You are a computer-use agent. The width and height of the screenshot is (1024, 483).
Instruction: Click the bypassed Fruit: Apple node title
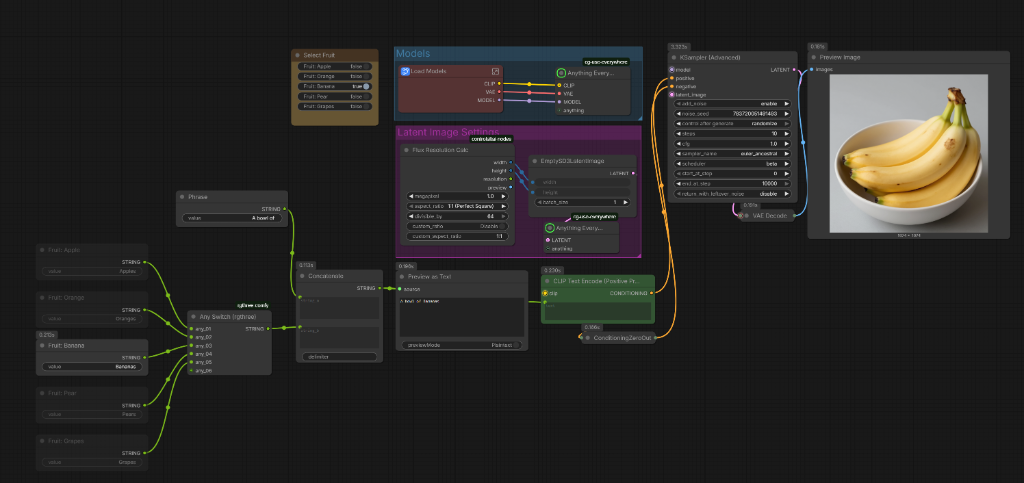tap(65, 250)
